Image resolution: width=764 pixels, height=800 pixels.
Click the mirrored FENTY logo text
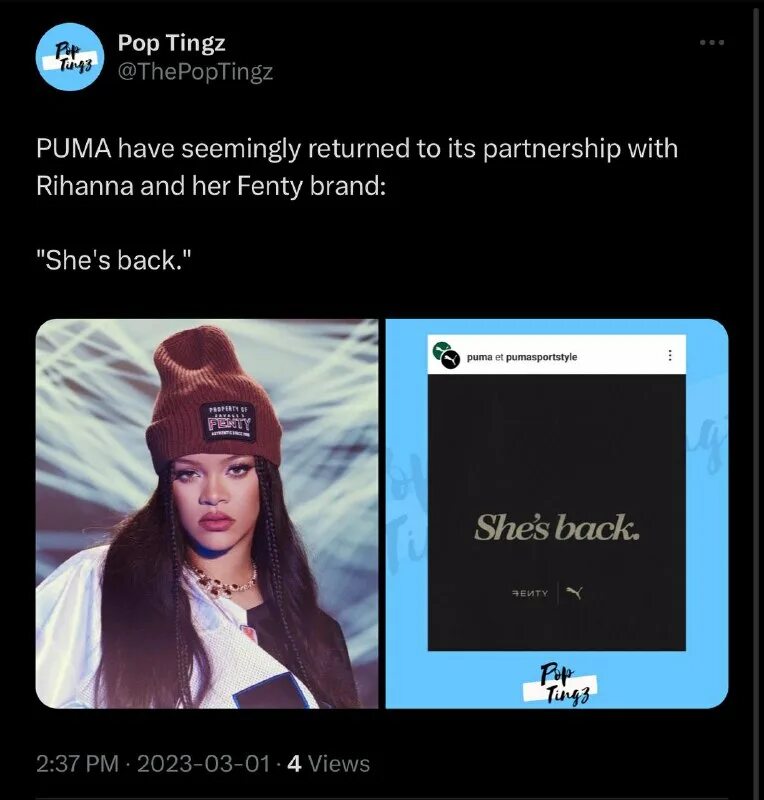point(530,593)
